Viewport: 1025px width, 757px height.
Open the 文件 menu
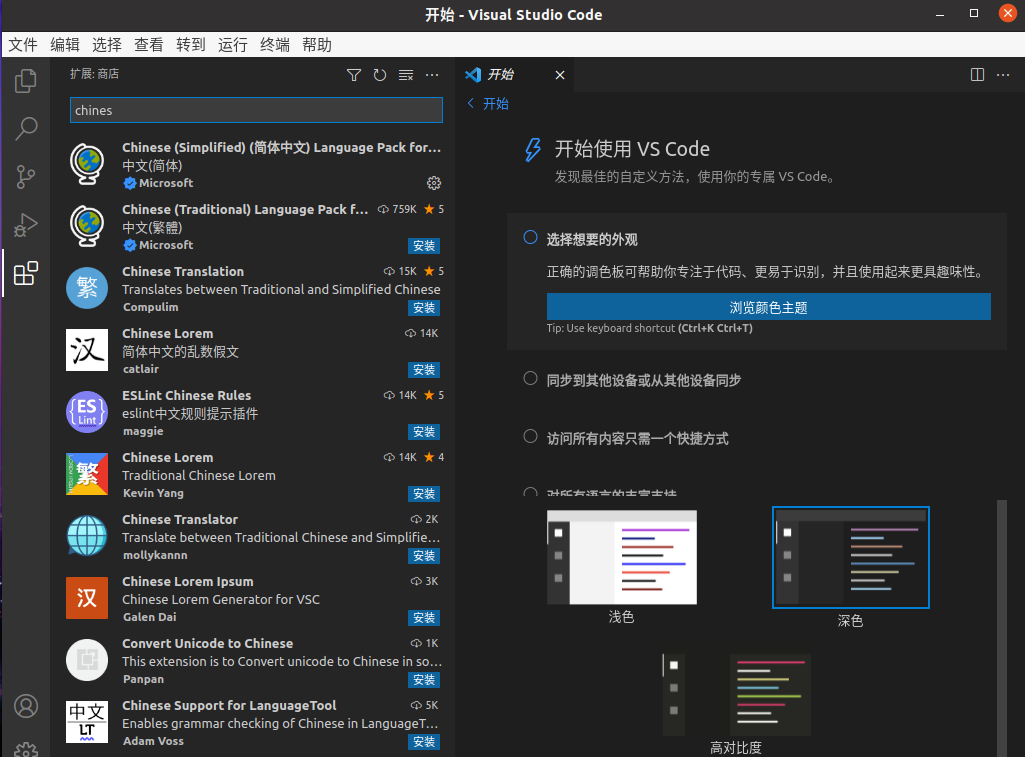point(23,44)
